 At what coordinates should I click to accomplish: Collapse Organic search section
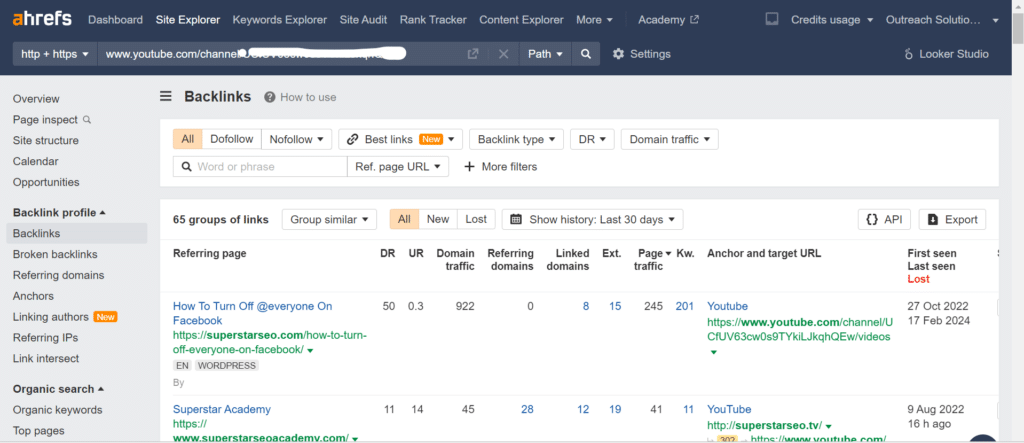click(x=59, y=389)
